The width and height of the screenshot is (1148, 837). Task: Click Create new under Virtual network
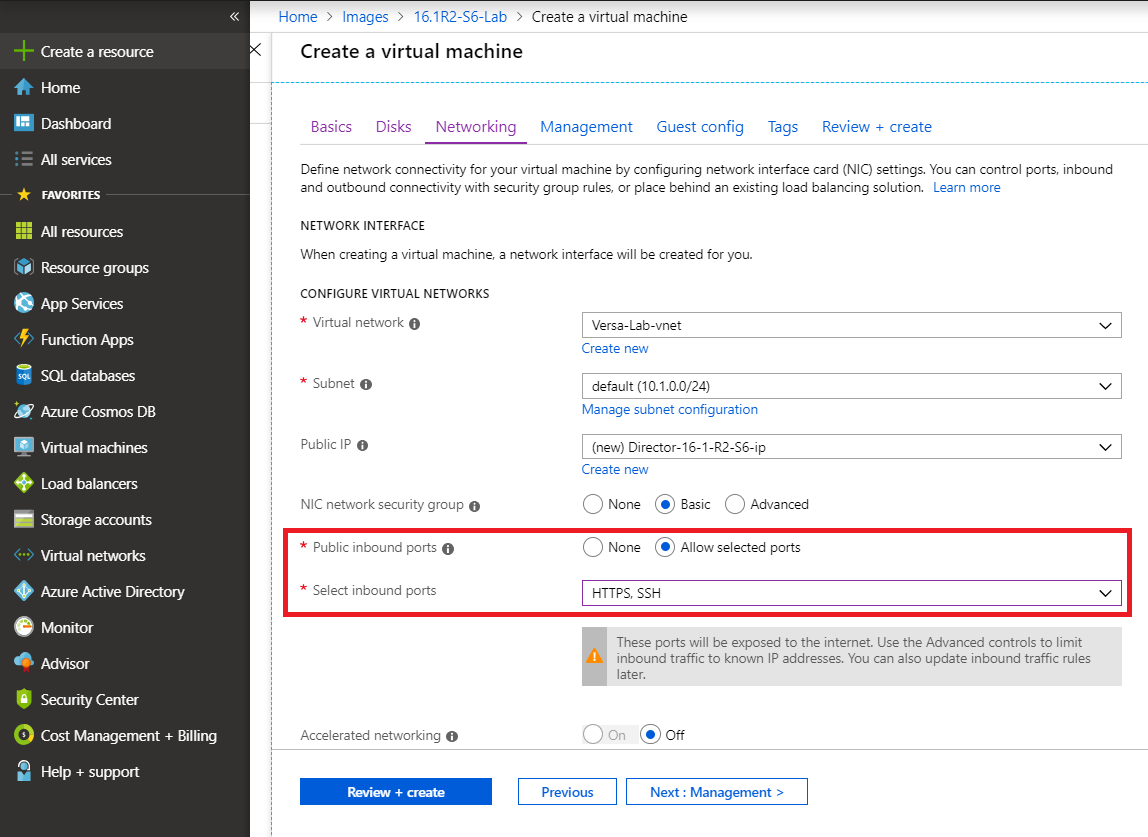click(x=615, y=349)
